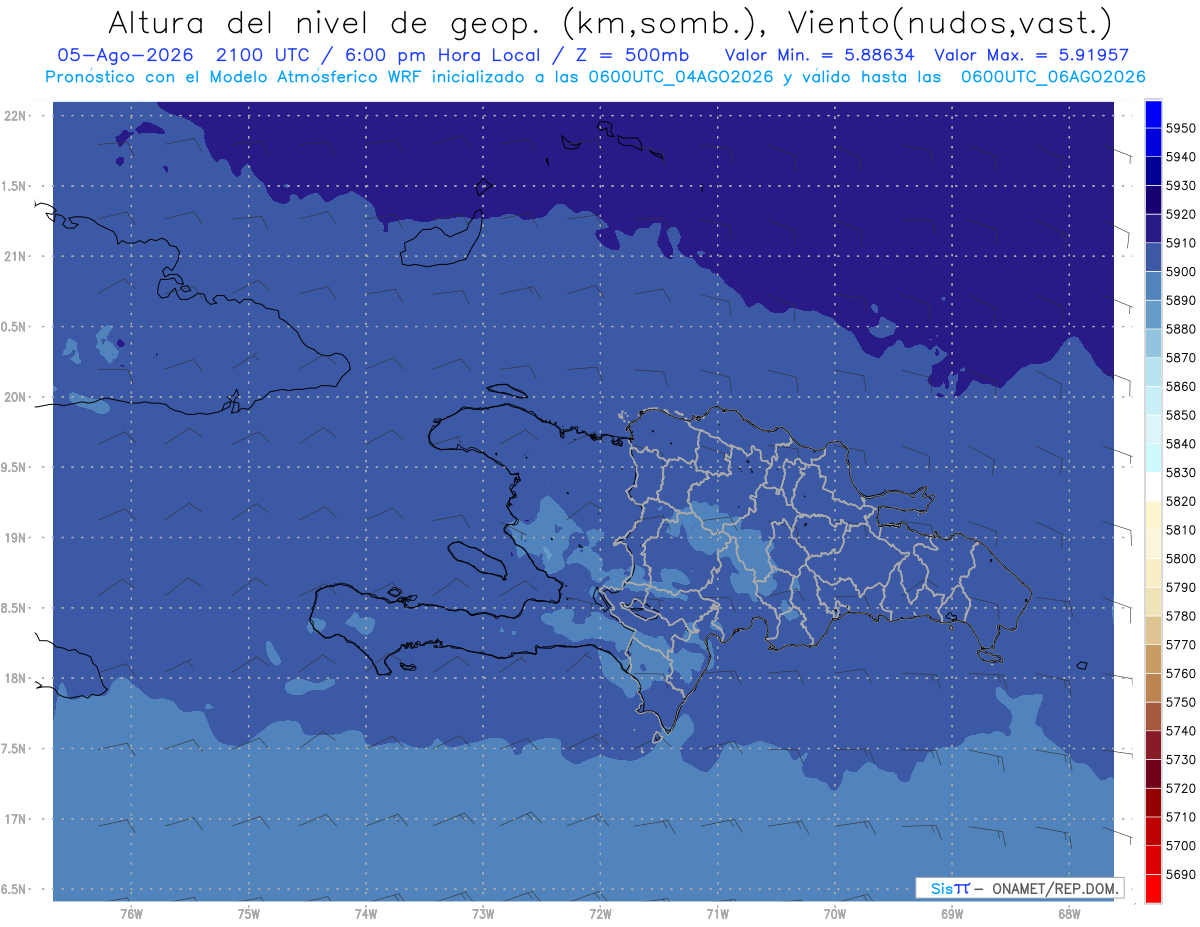Select the color swatch between 5920 and 5910
Viewport: 1200px width, 927px height.
click(x=1153, y=228)
